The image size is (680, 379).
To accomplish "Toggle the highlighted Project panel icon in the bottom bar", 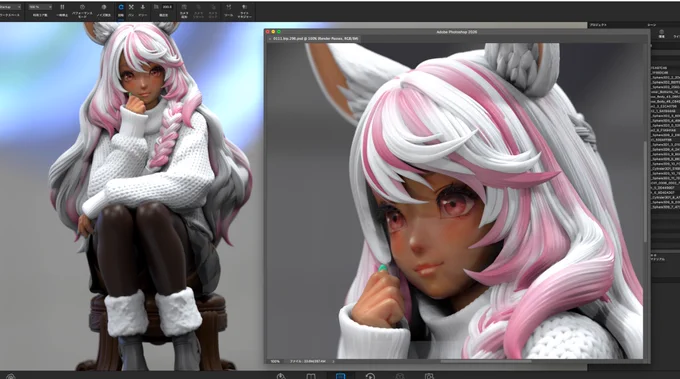I will [340, 376].
